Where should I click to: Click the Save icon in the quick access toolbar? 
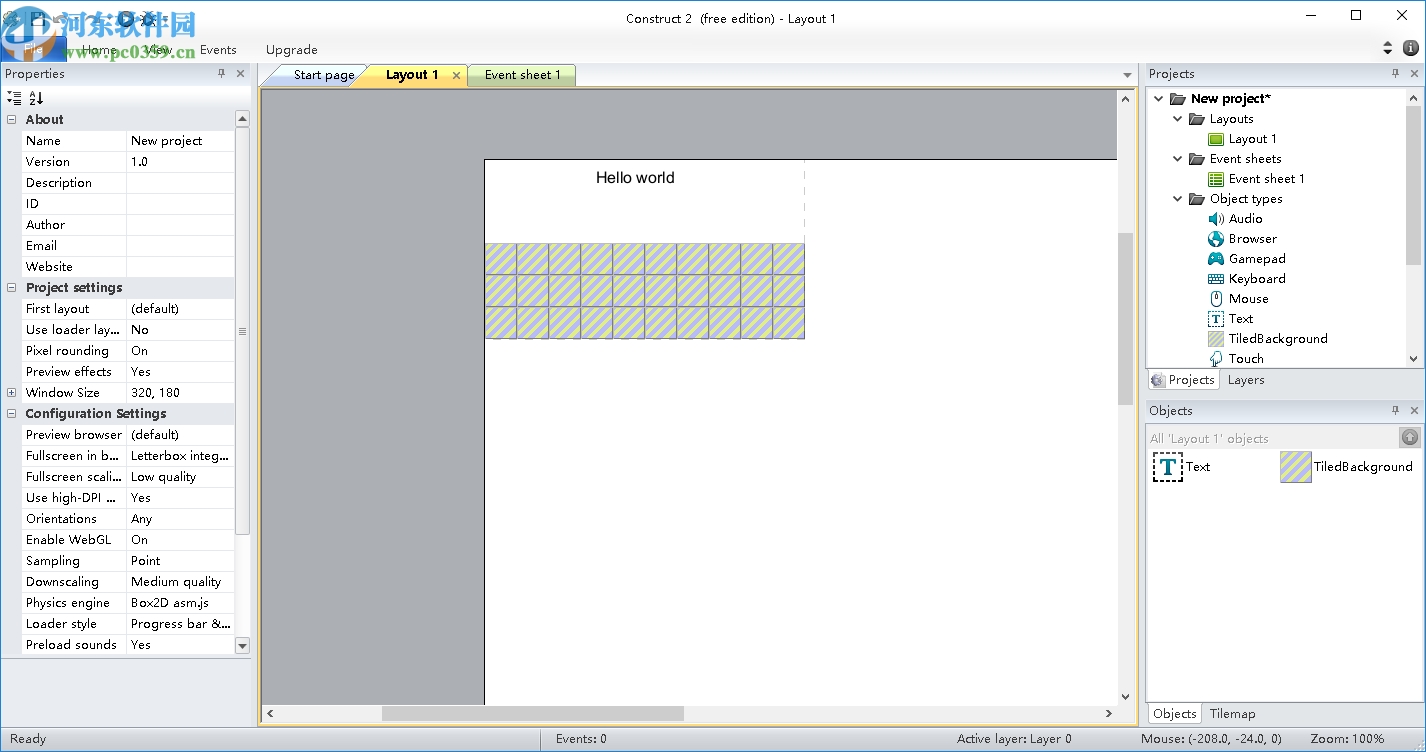[36, 18]
